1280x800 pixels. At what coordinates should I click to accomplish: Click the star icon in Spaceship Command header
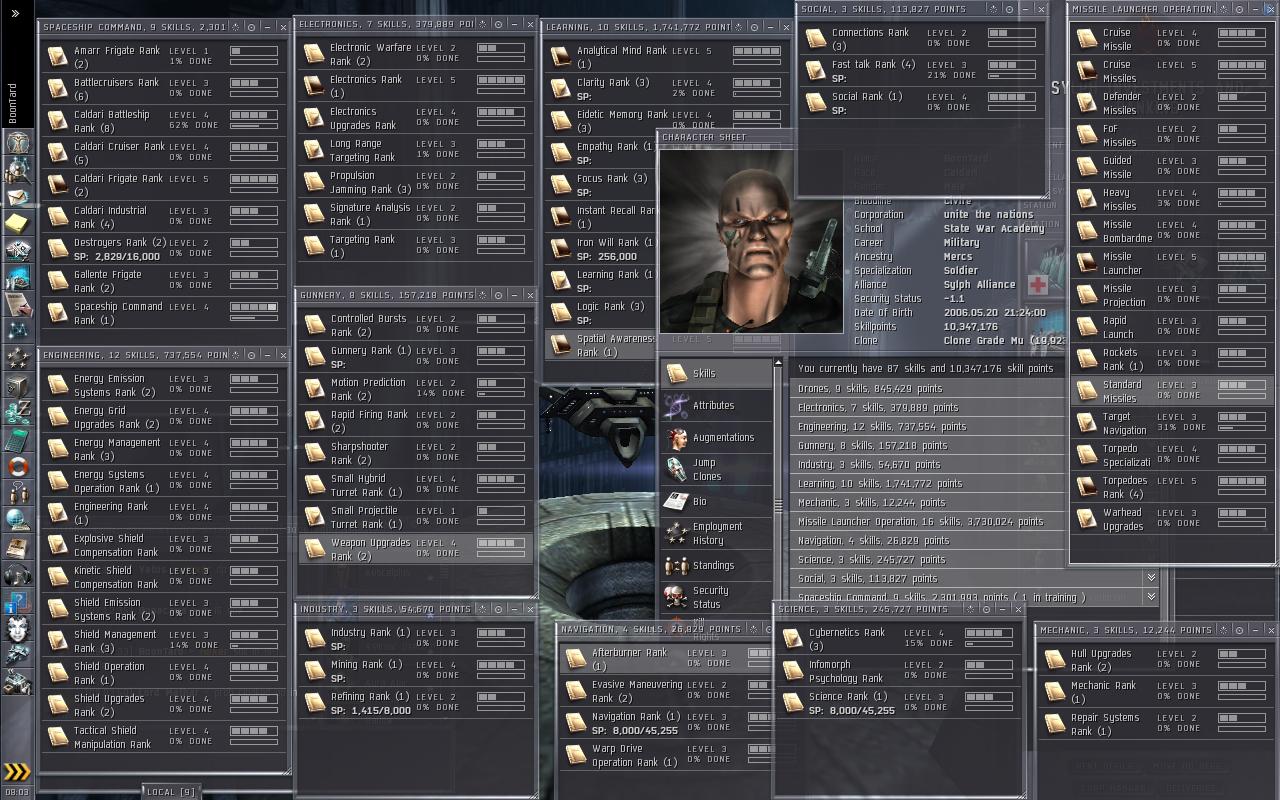click(237, 27)
